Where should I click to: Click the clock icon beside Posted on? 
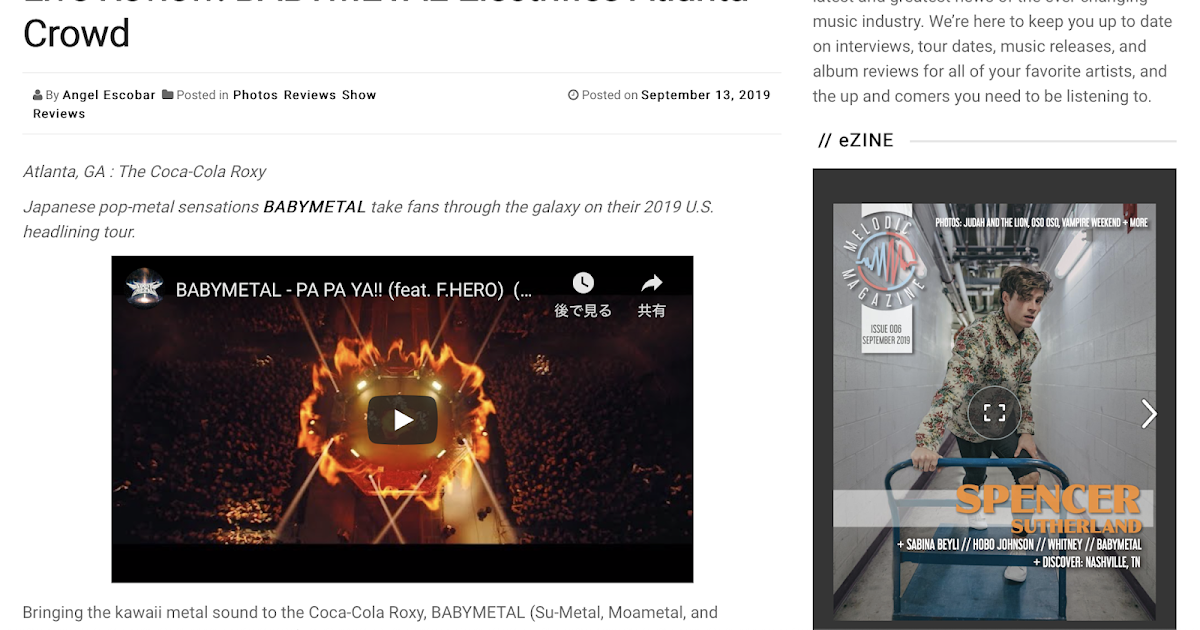coord(573,95)
